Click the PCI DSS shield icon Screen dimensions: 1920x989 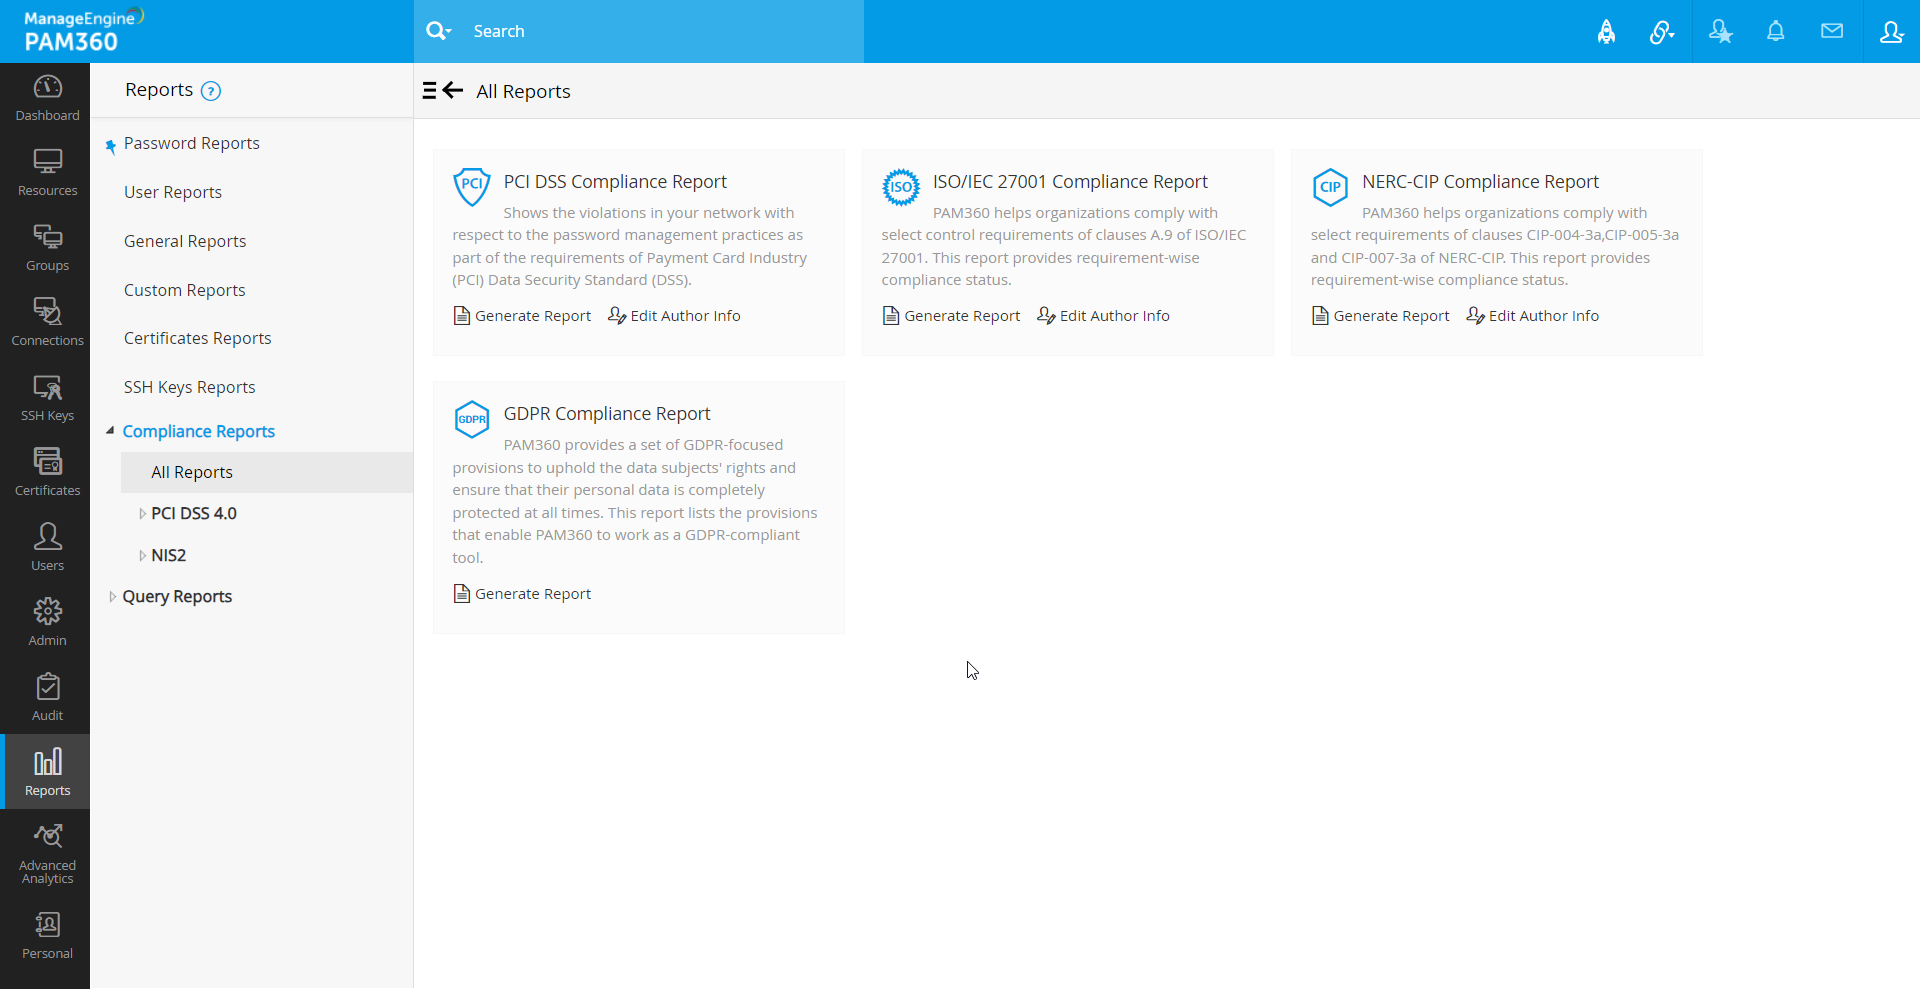point(472,186)
